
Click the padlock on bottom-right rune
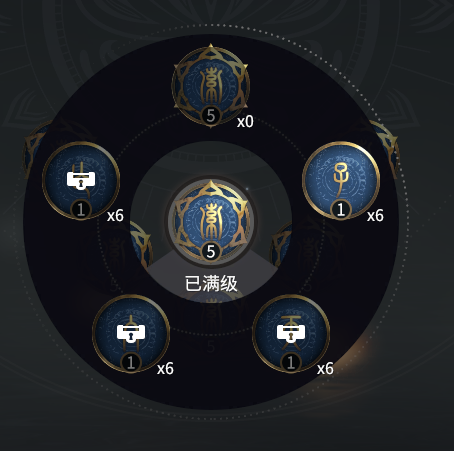click(x=291, y=334)
